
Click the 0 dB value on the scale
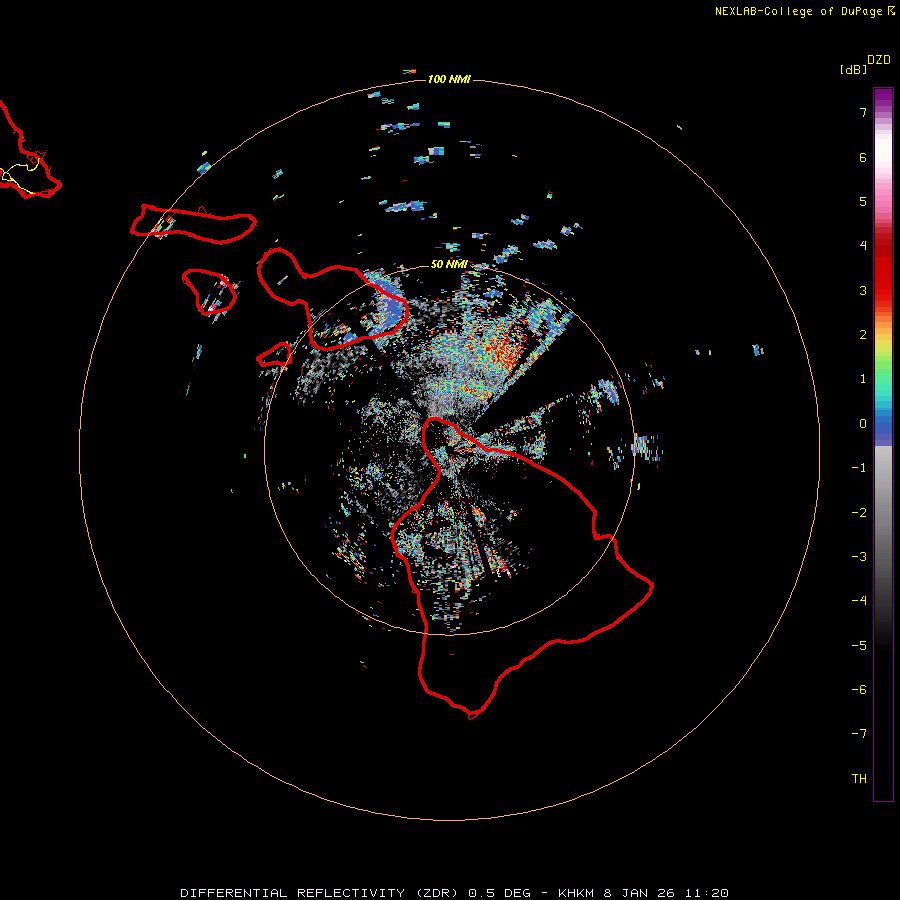click(863, 424)
